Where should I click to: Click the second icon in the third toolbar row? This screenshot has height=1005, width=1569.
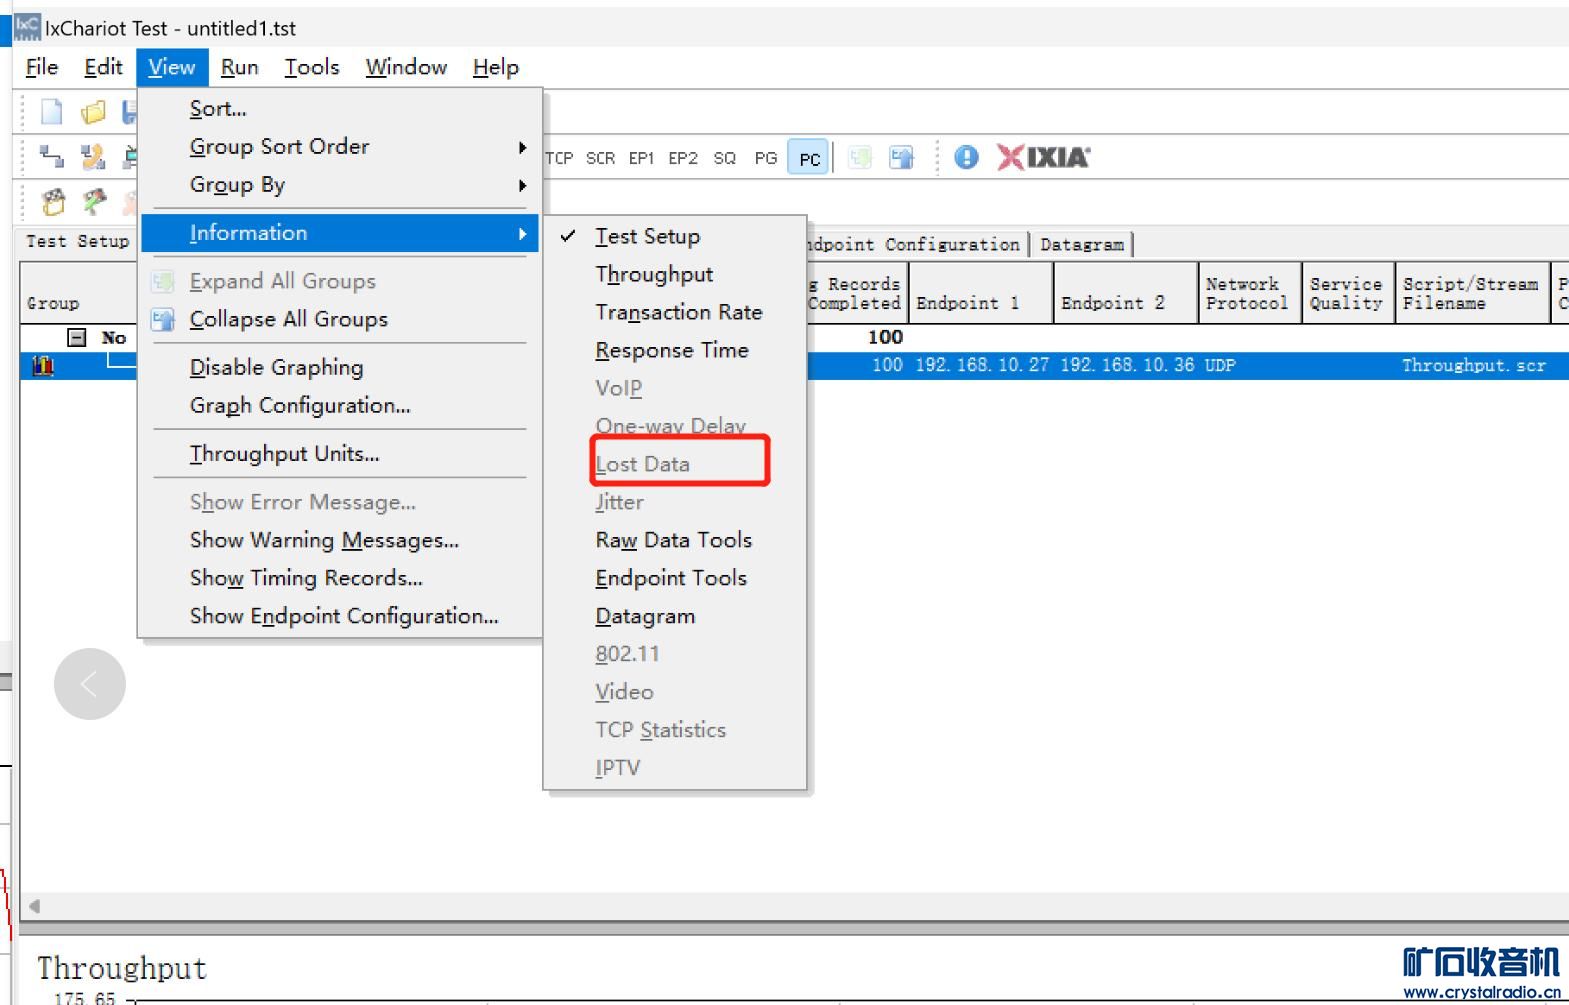pyautogui.click(x=94, y=202)
